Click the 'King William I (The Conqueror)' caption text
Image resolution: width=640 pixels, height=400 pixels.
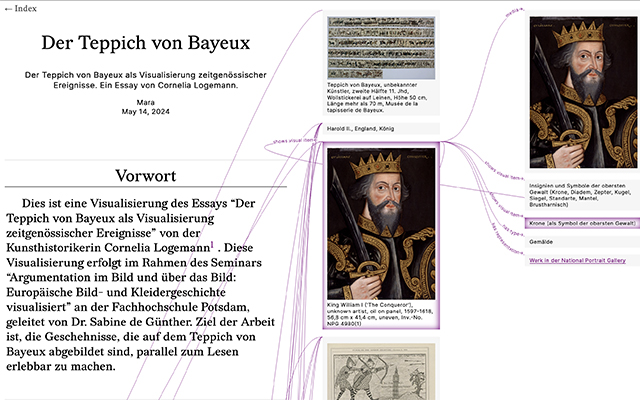pos(380,314)
